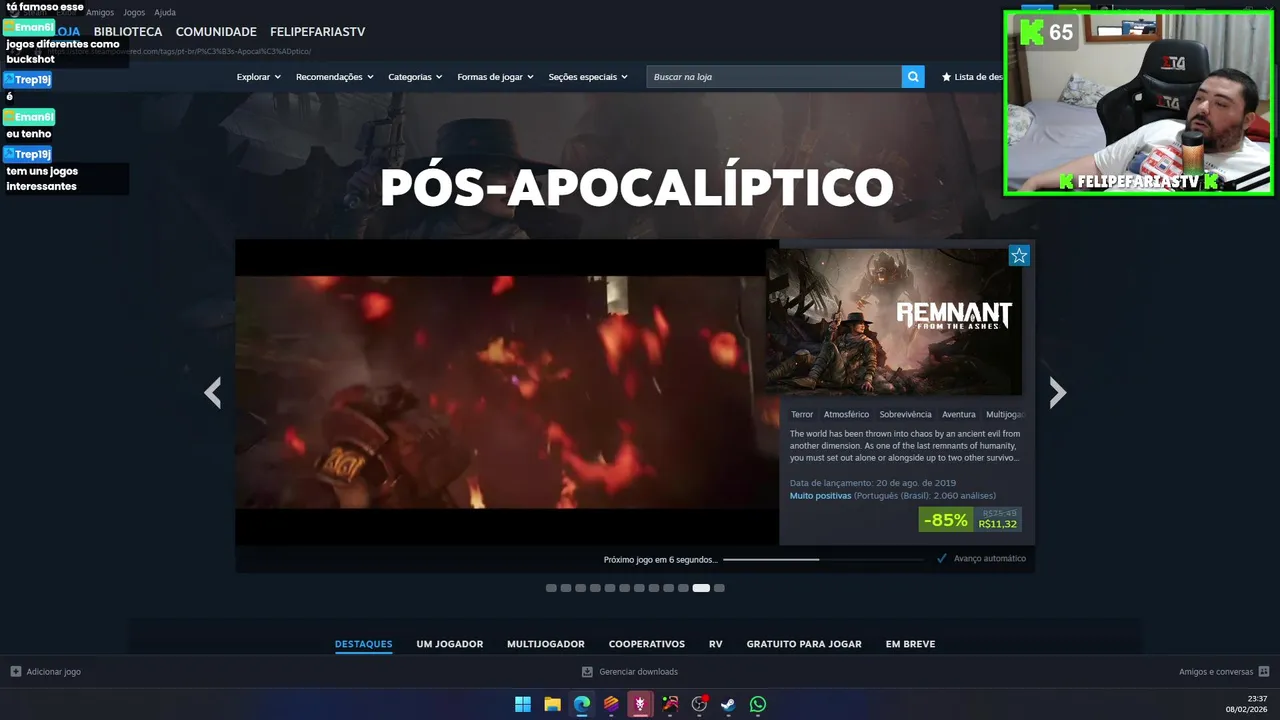Switch to the COOPERATIVOS tab
The height and width of the screenshot is (720, 1280).
click(x=647, y=644)
